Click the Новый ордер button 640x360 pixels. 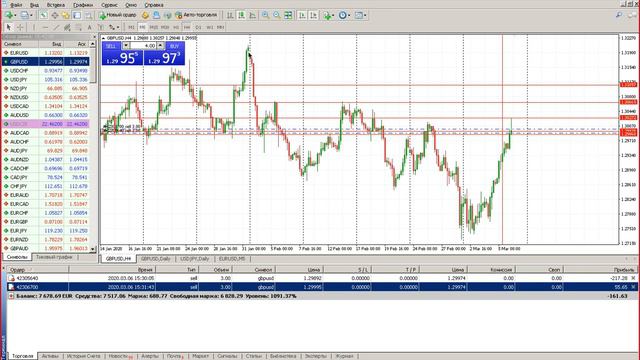pos(118,16)
